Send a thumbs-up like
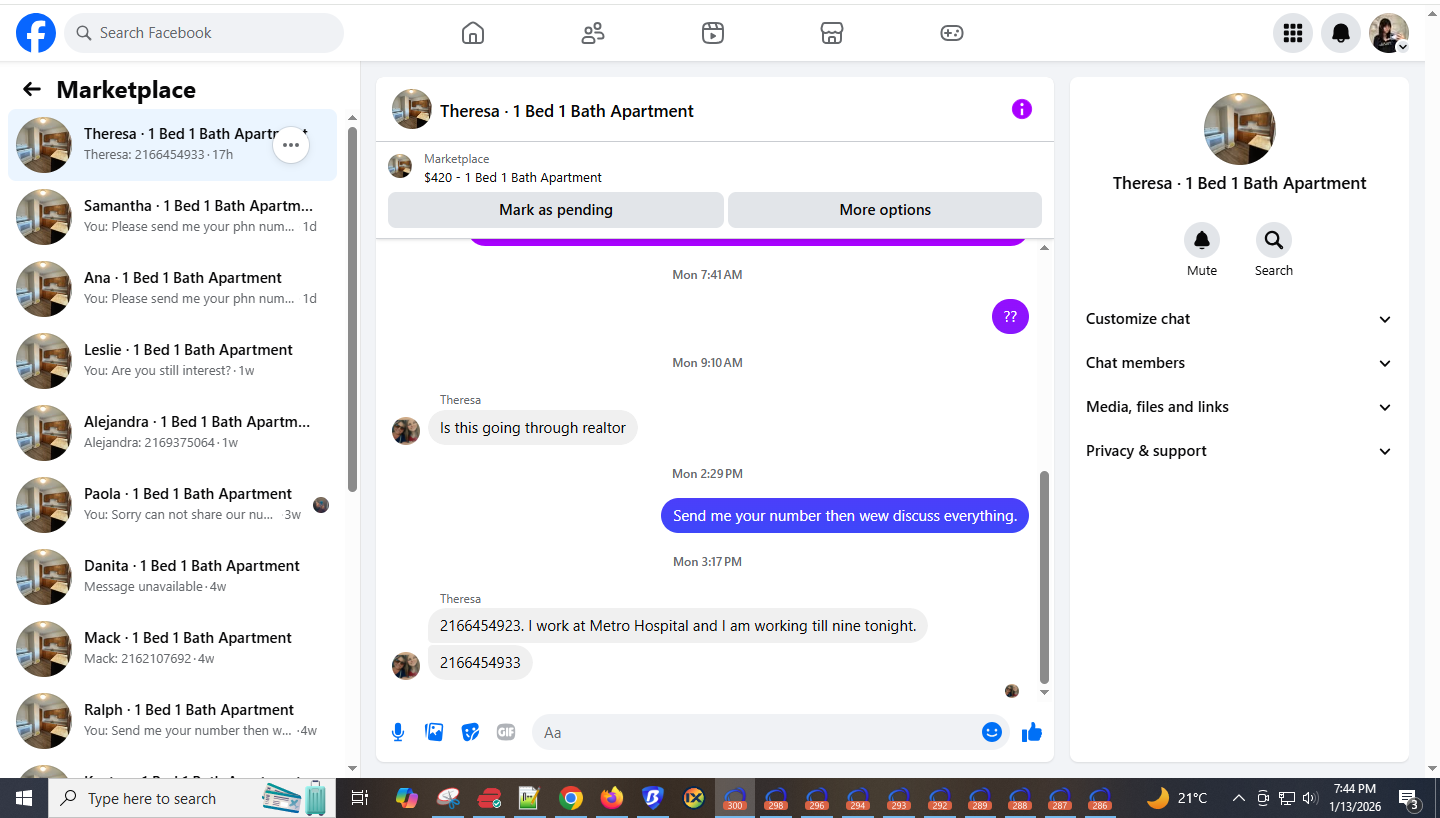1440x818 pixels. [1032, 732]
